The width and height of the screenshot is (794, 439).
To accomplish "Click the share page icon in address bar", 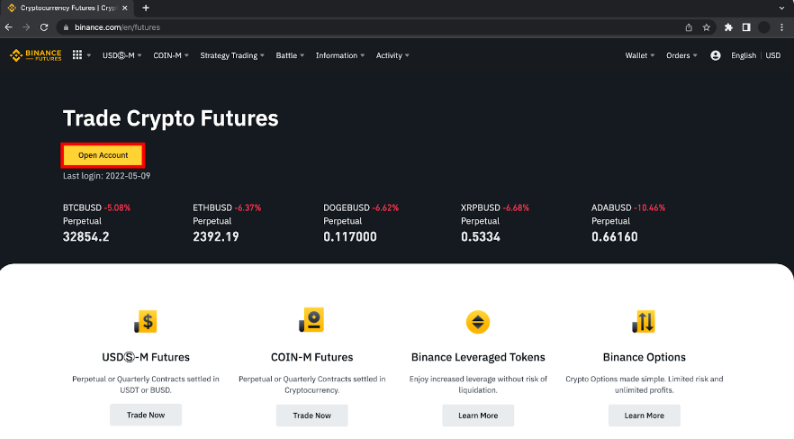I will click(689, 27).
